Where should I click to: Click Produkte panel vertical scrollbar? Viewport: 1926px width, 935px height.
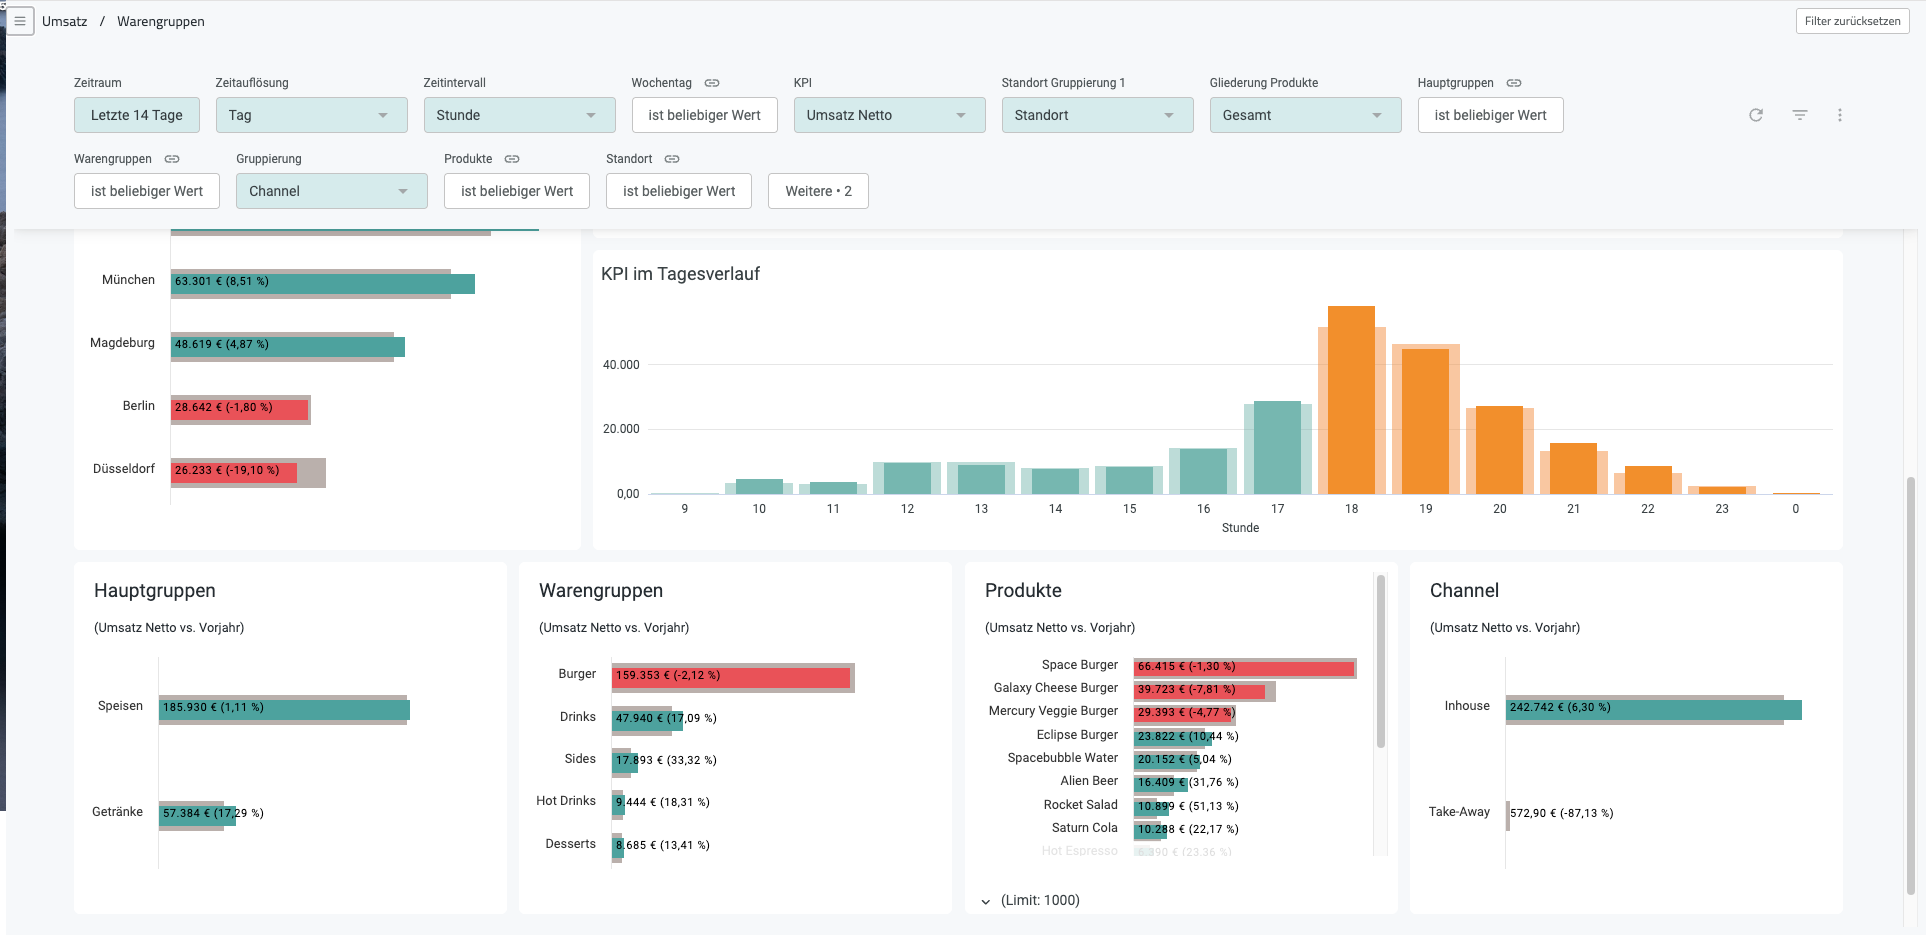tap(1381, 662)
